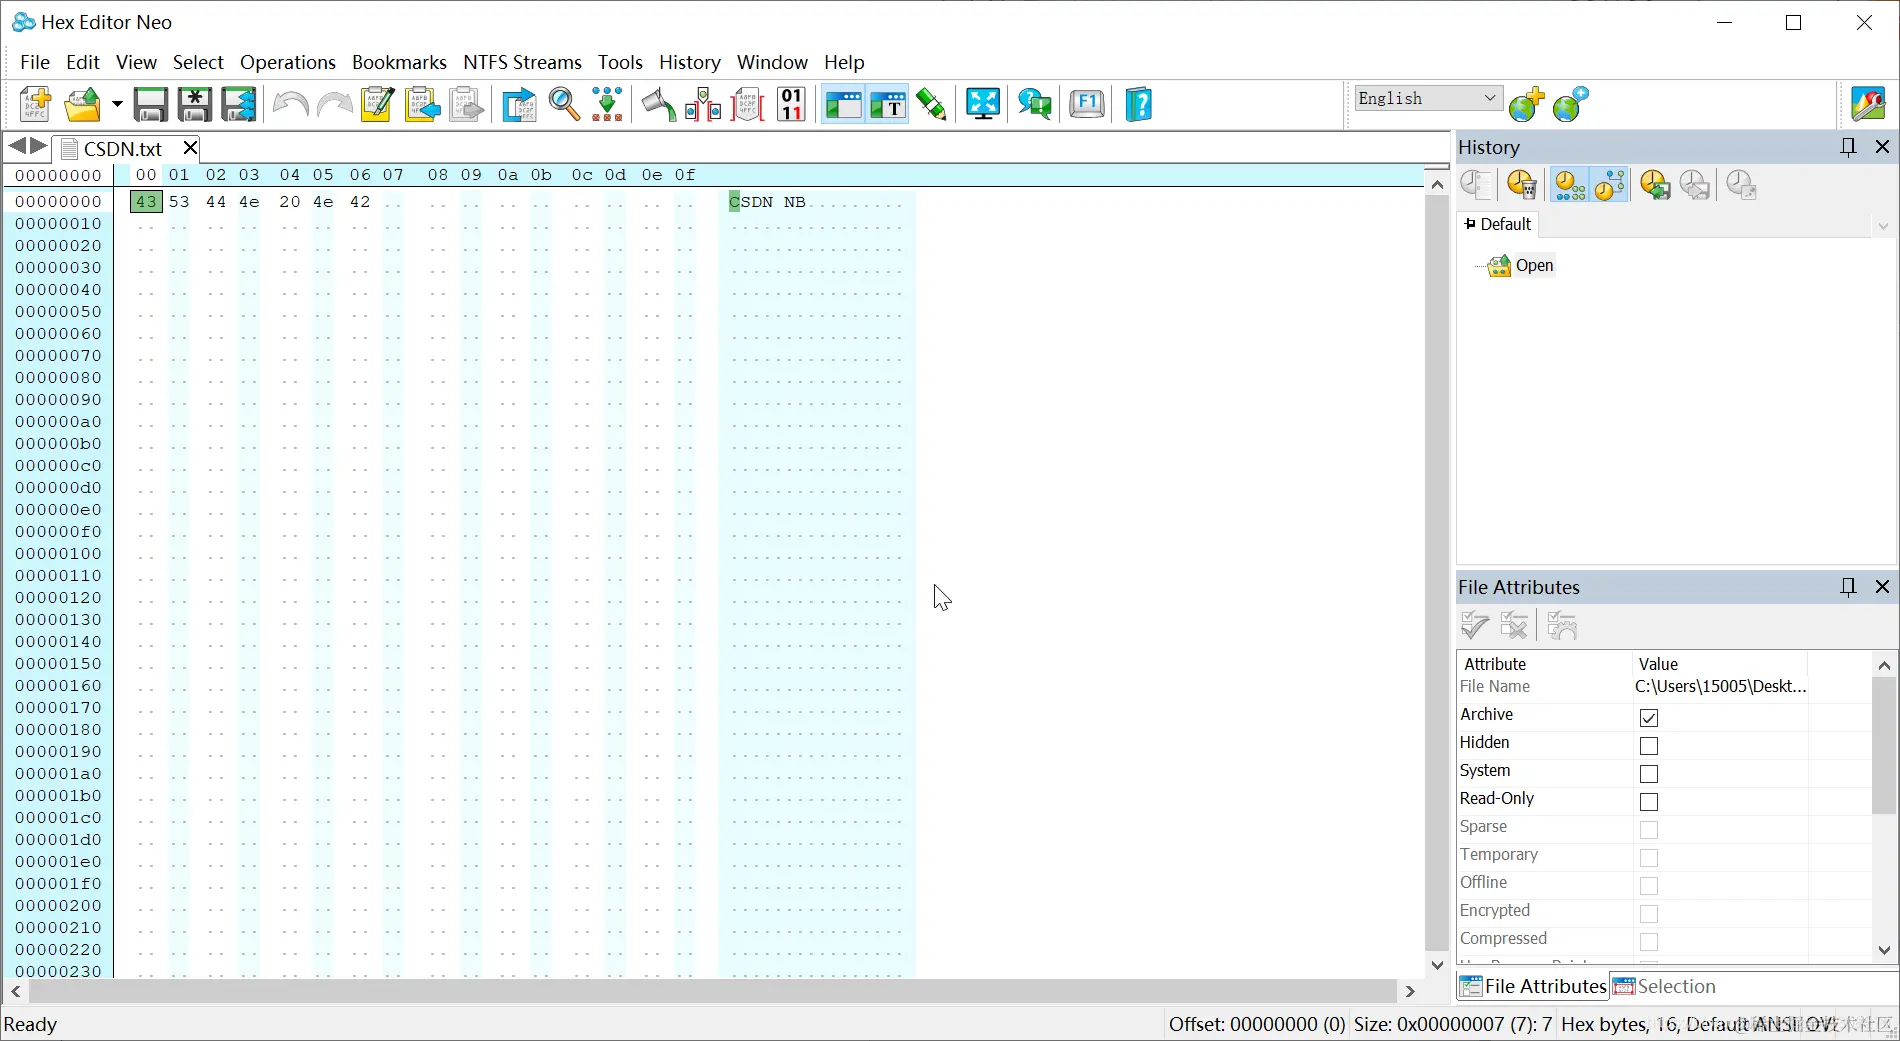Toggle the text pane T icon
Screen dimensions: 1900x1041
pyautogui.click(x=888, y=104)
